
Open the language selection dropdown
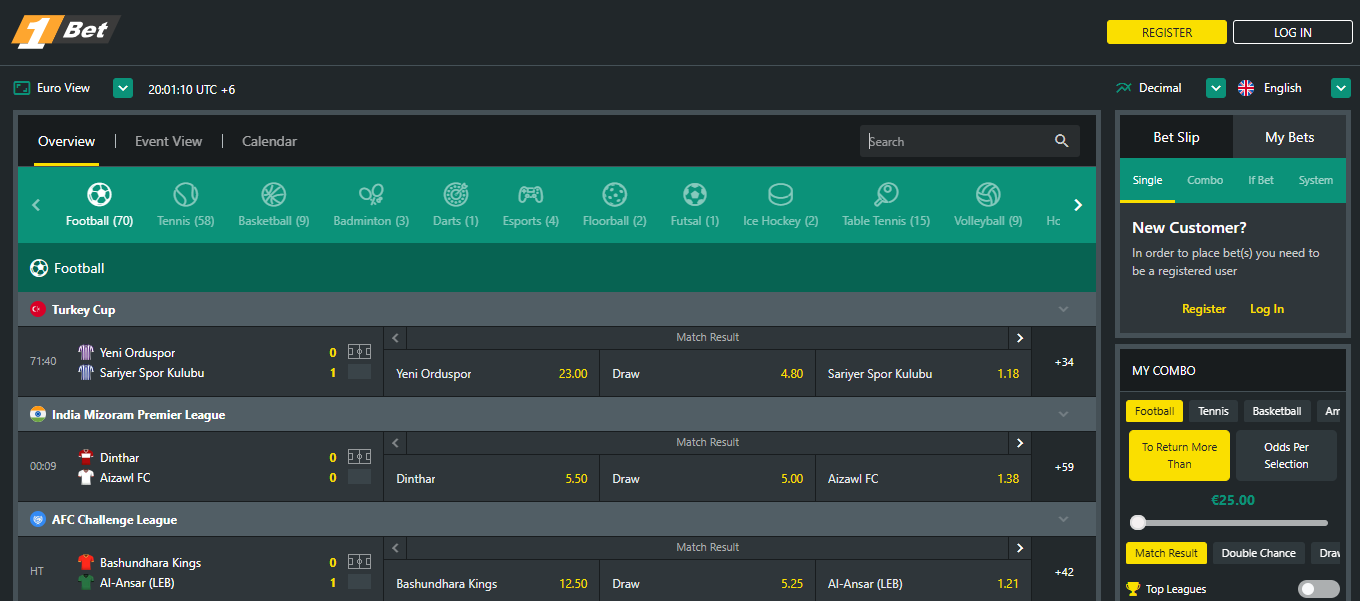coord(1341,87)
